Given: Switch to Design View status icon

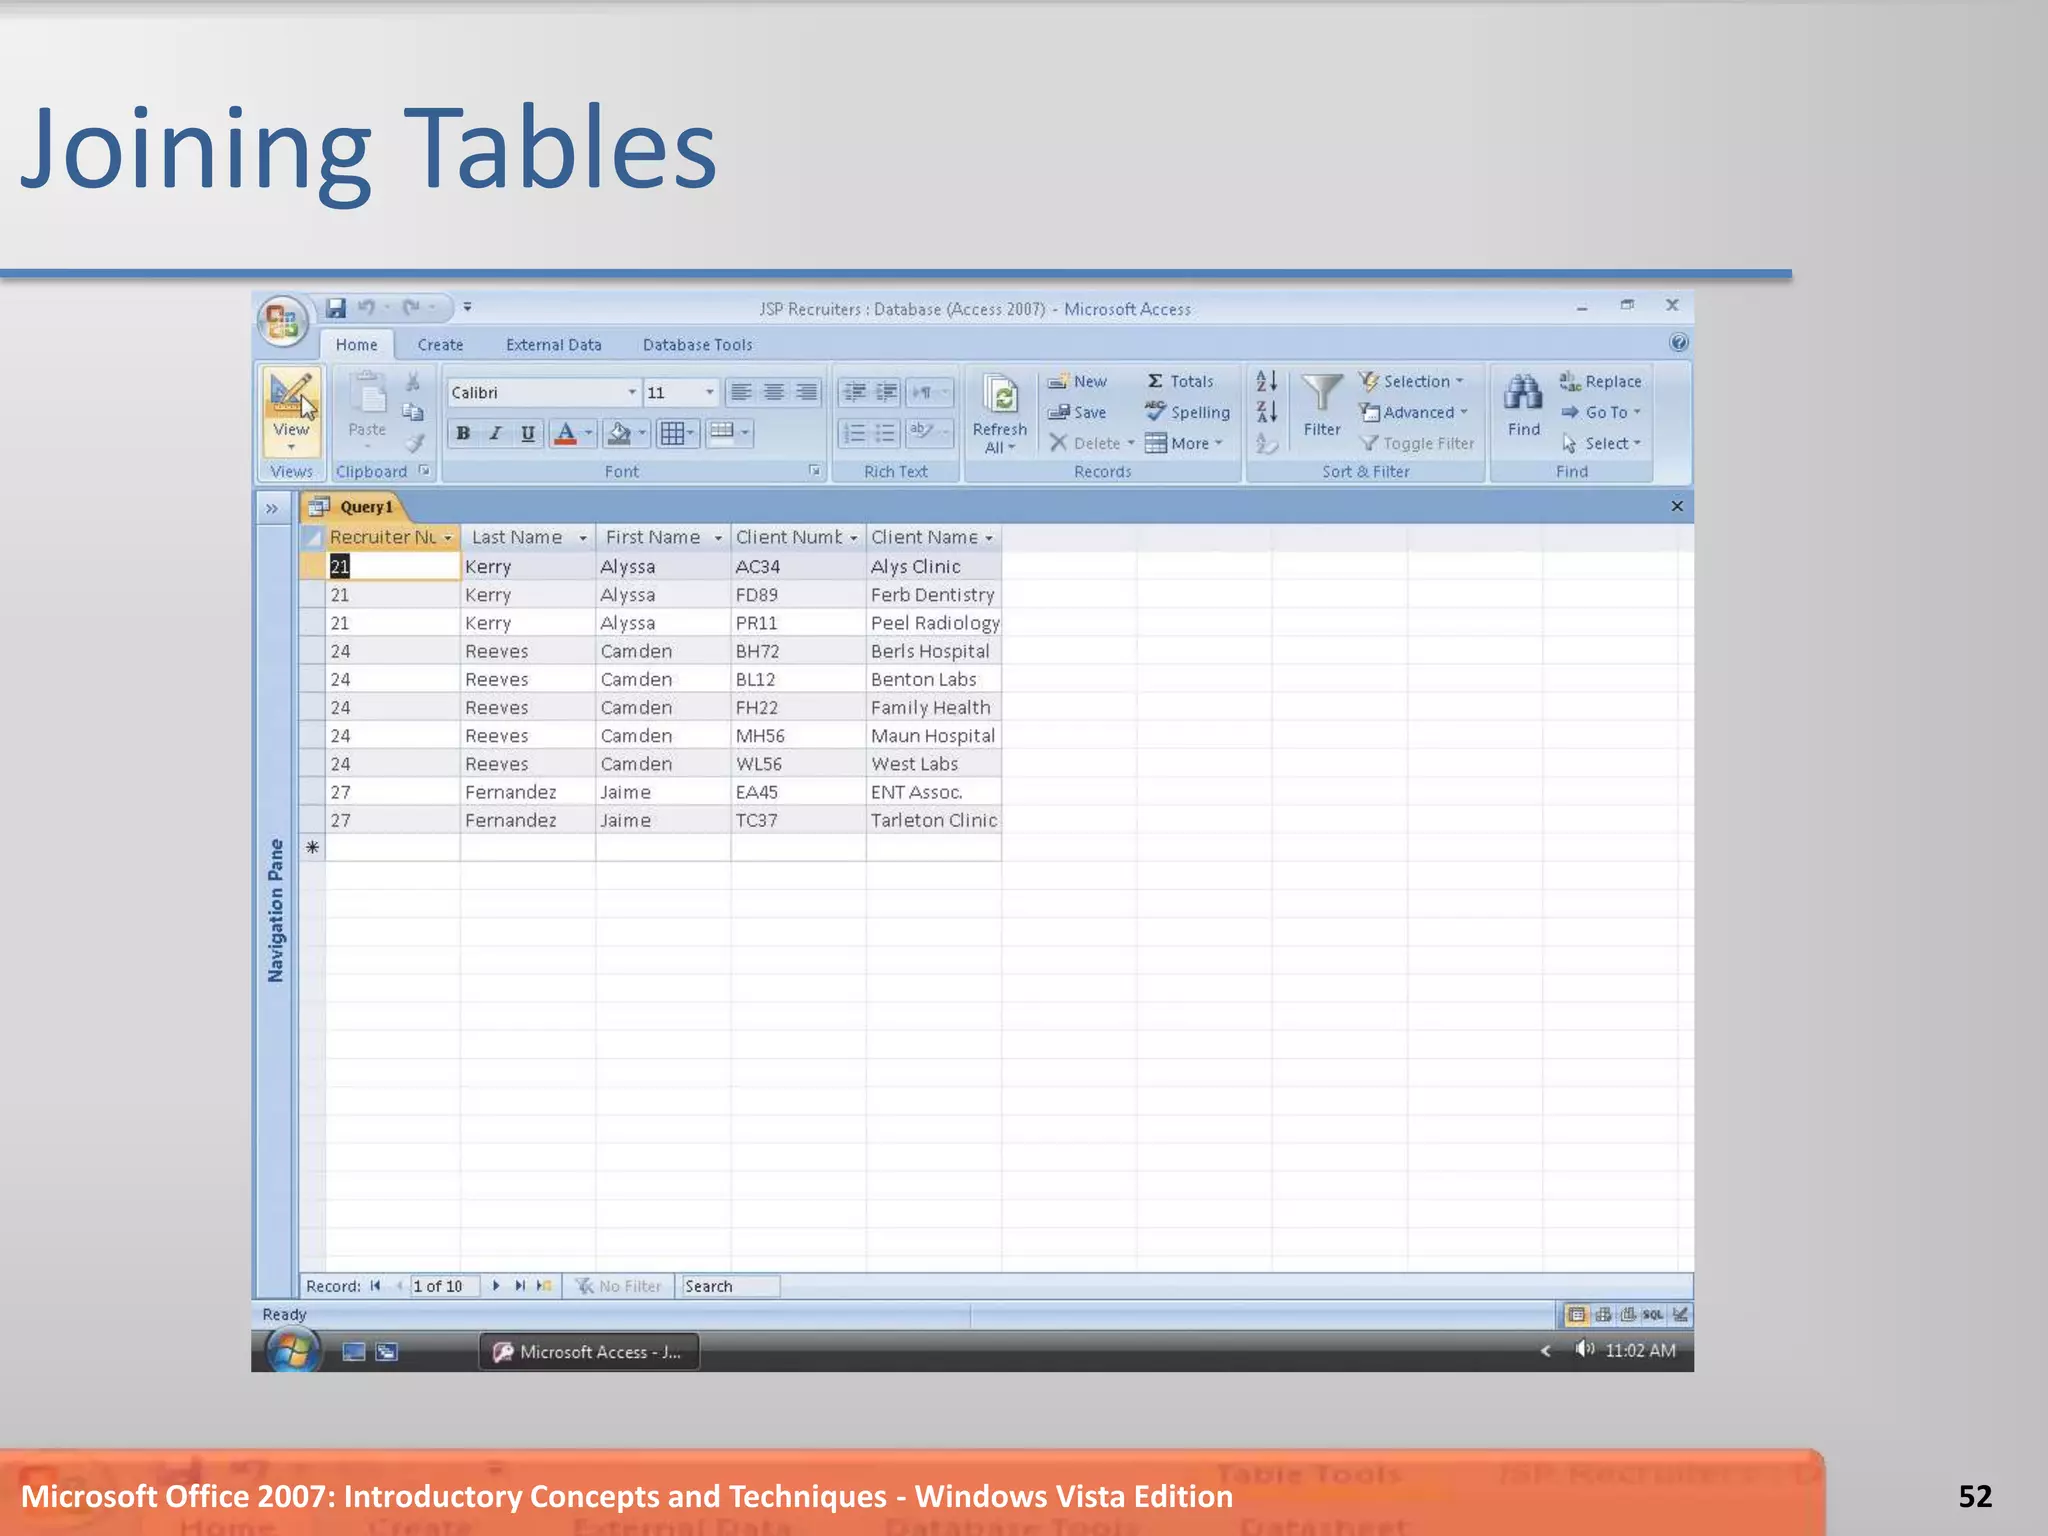Looking at the screenshot, I should pyautogui.click(x=1680, y=1315).
